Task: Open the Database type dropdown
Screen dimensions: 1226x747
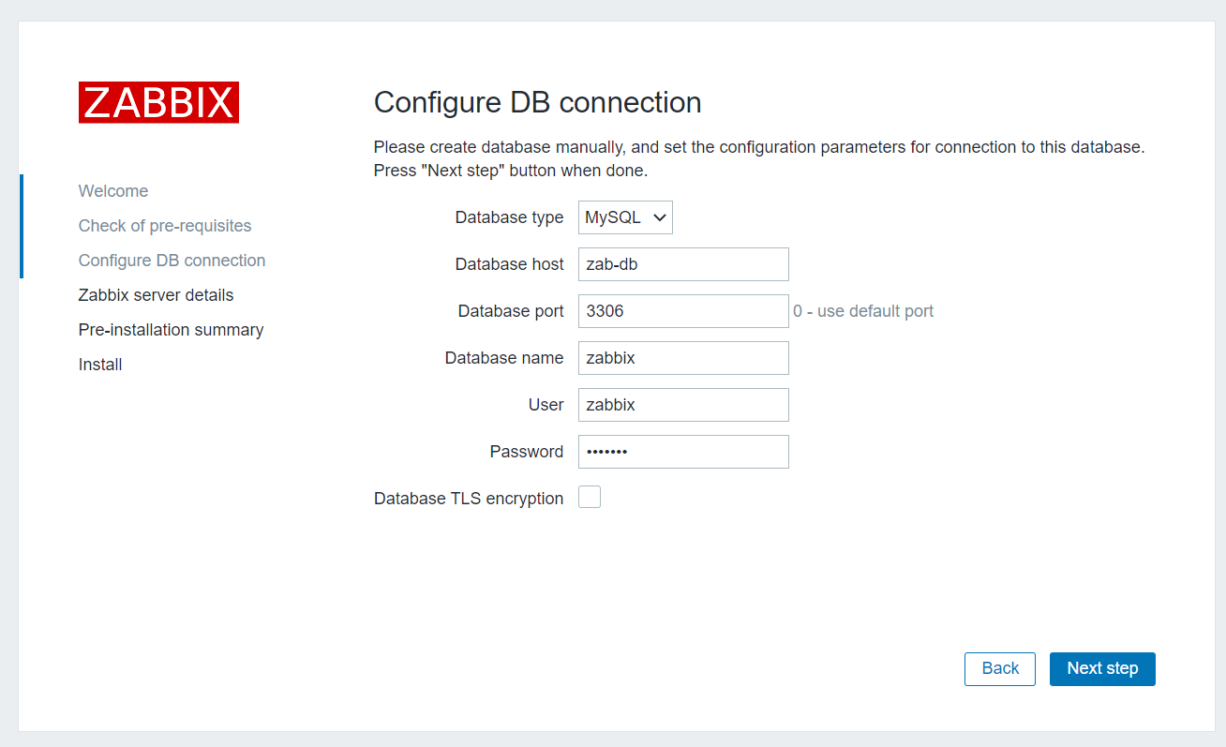Action: click(x=624, y=217)
